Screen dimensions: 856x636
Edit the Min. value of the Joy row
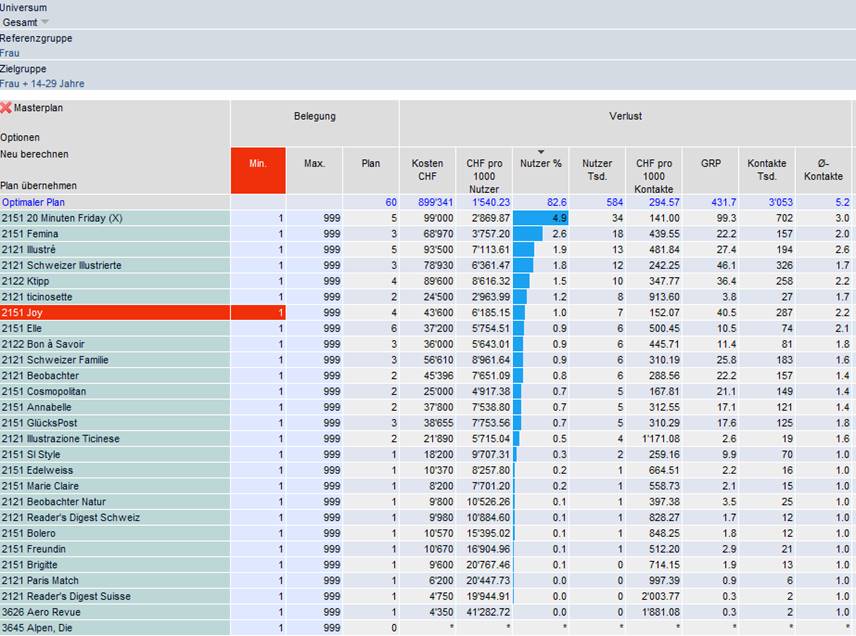point(258,313)
